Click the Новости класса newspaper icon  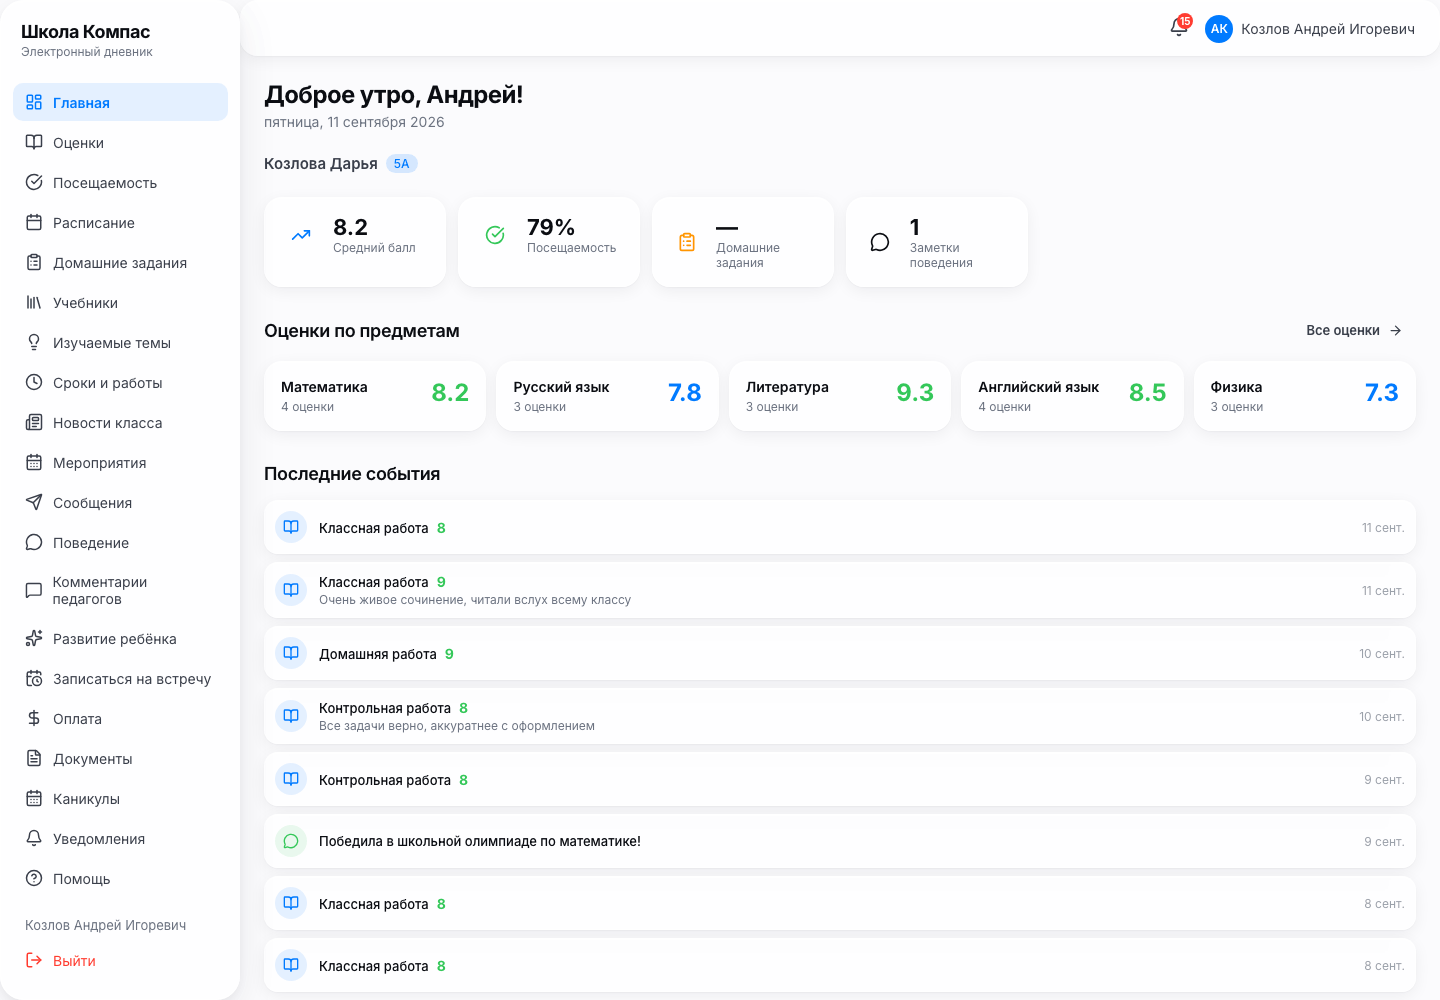tap(34, 422)
